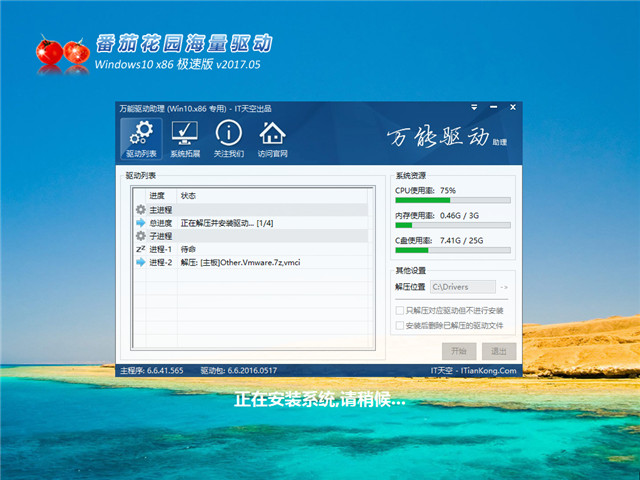This screenshot has height=480, width=640.
Task: Enable 安装后删除已解压的驱动文件 checkbox
Action: (400, 325)
